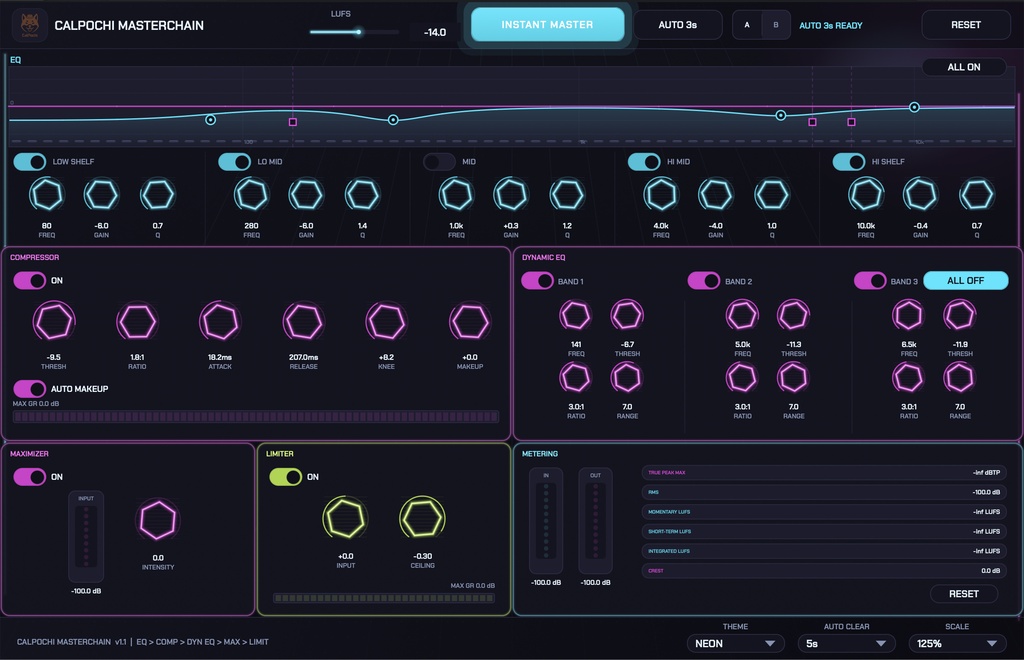Click the compressor THRESH knob

point(54,321)
